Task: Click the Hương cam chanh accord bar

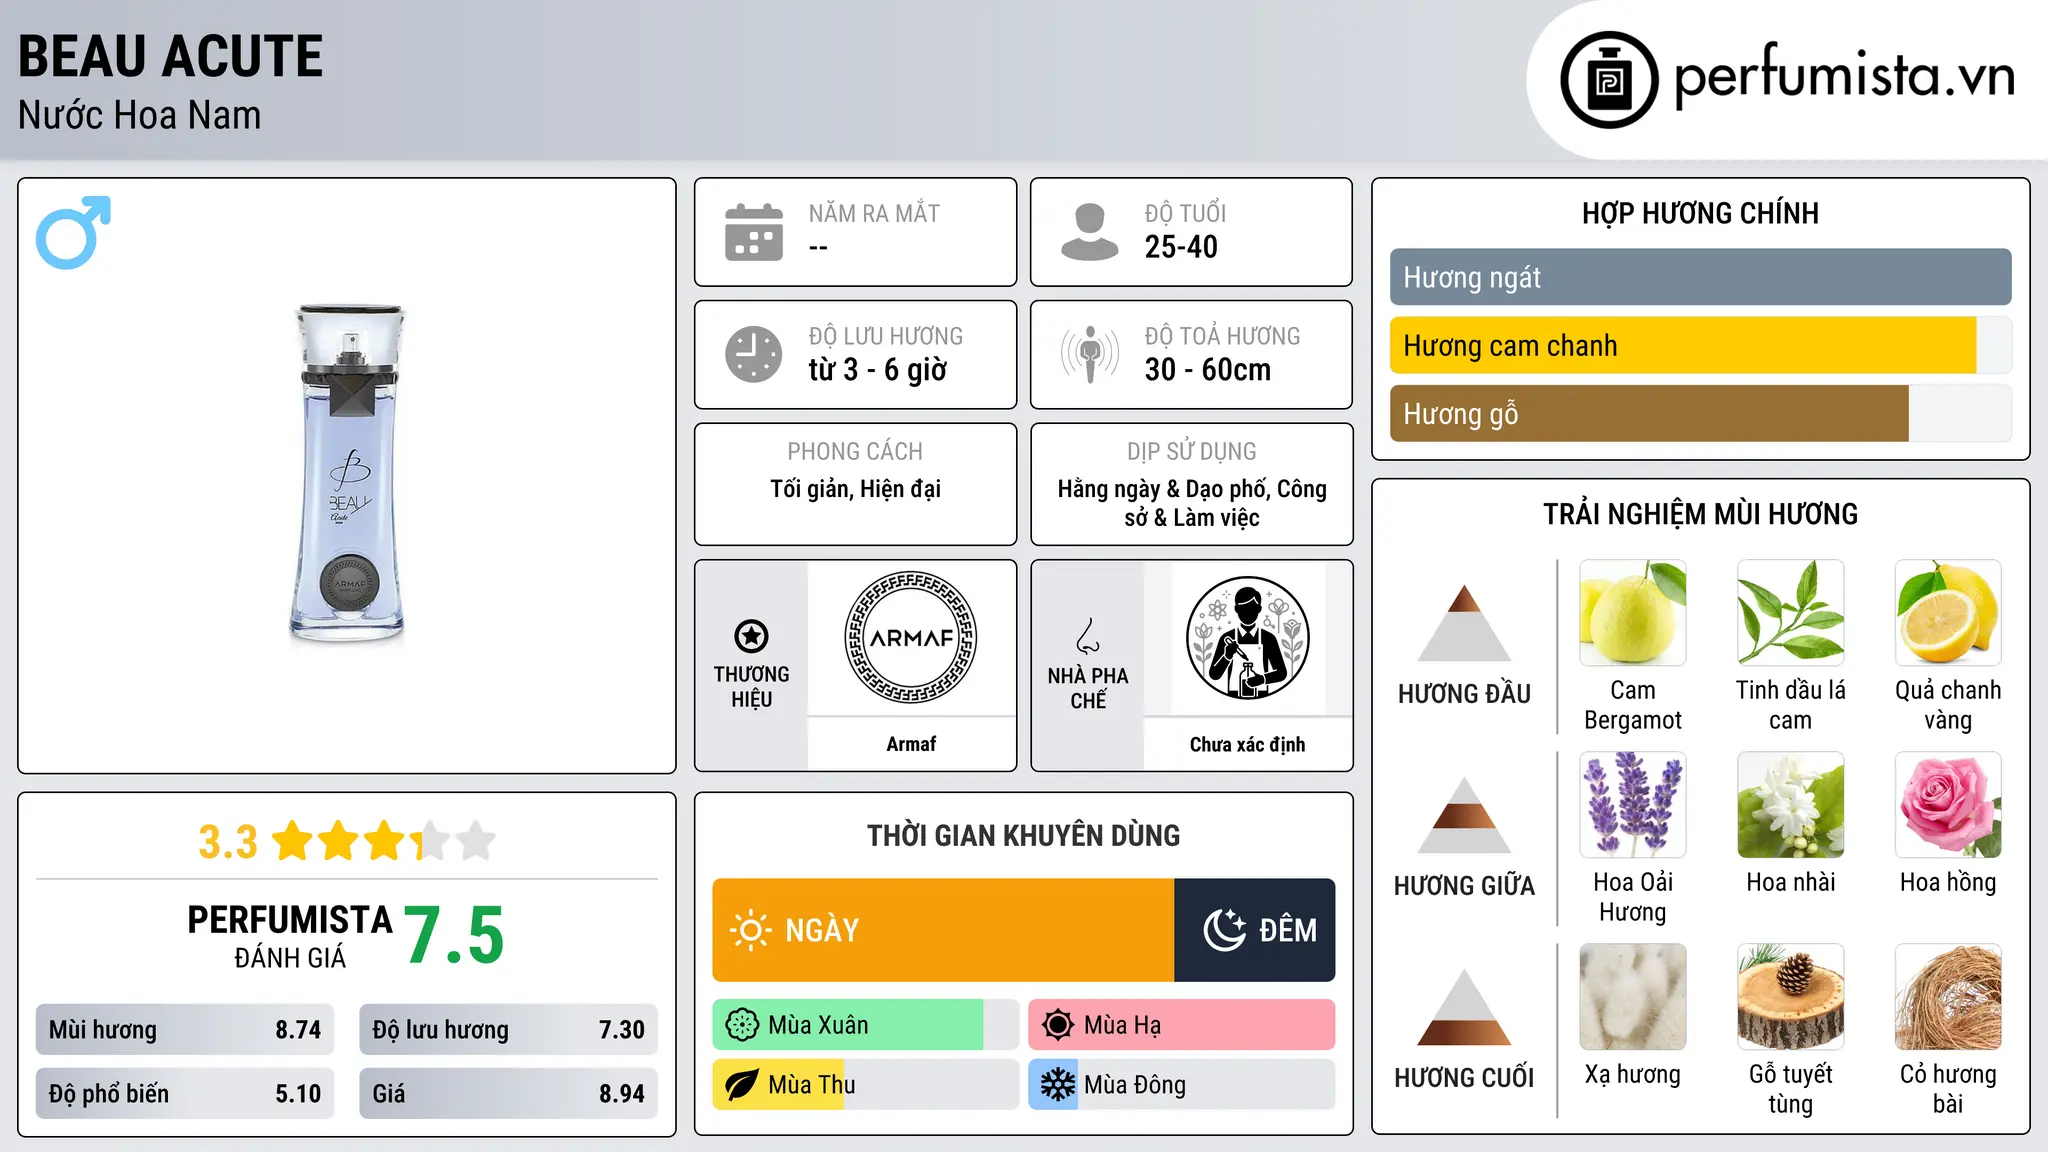Action: coord(1700,345)
